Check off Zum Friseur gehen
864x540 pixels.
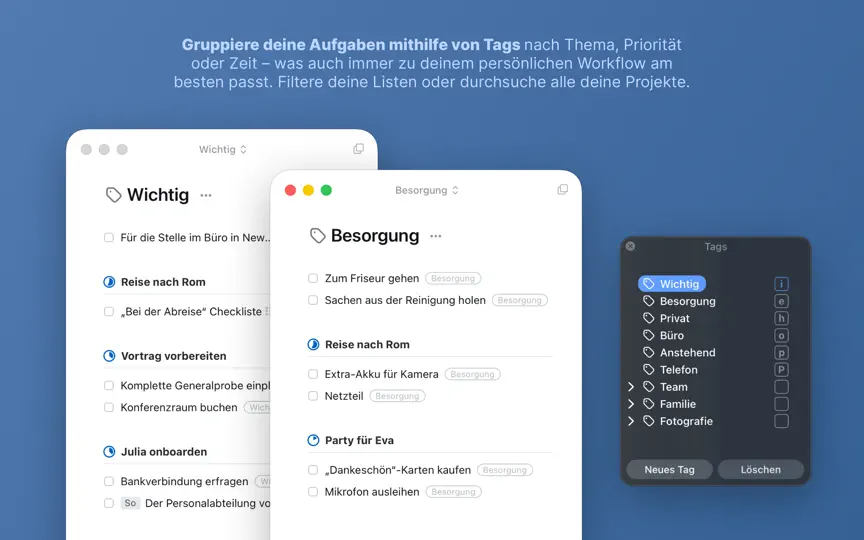(x=313, y=278)
